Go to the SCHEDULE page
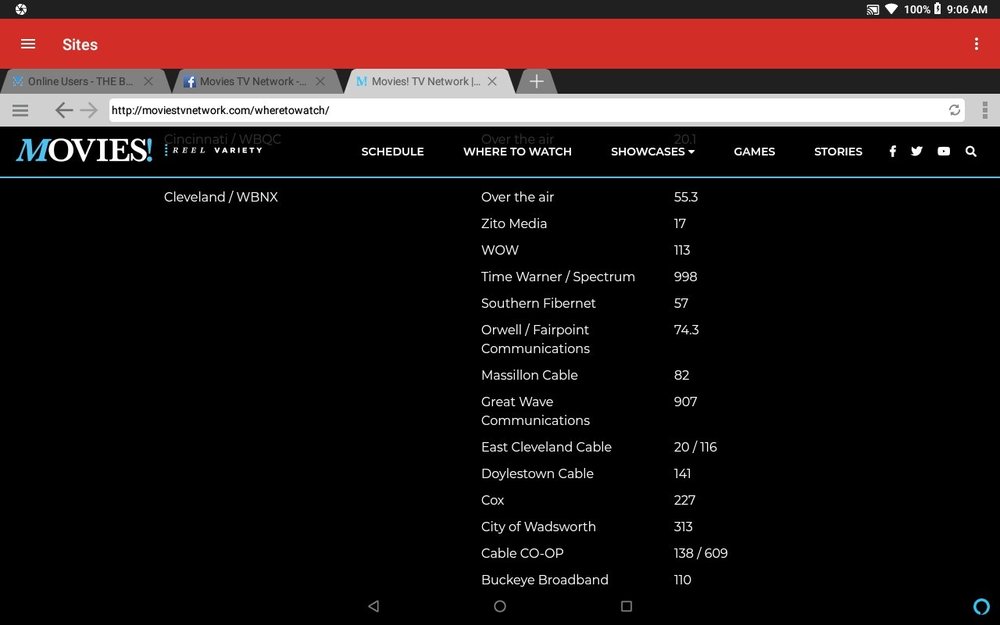The height and width of the screenshot is (625, 1000). [392, 151]
